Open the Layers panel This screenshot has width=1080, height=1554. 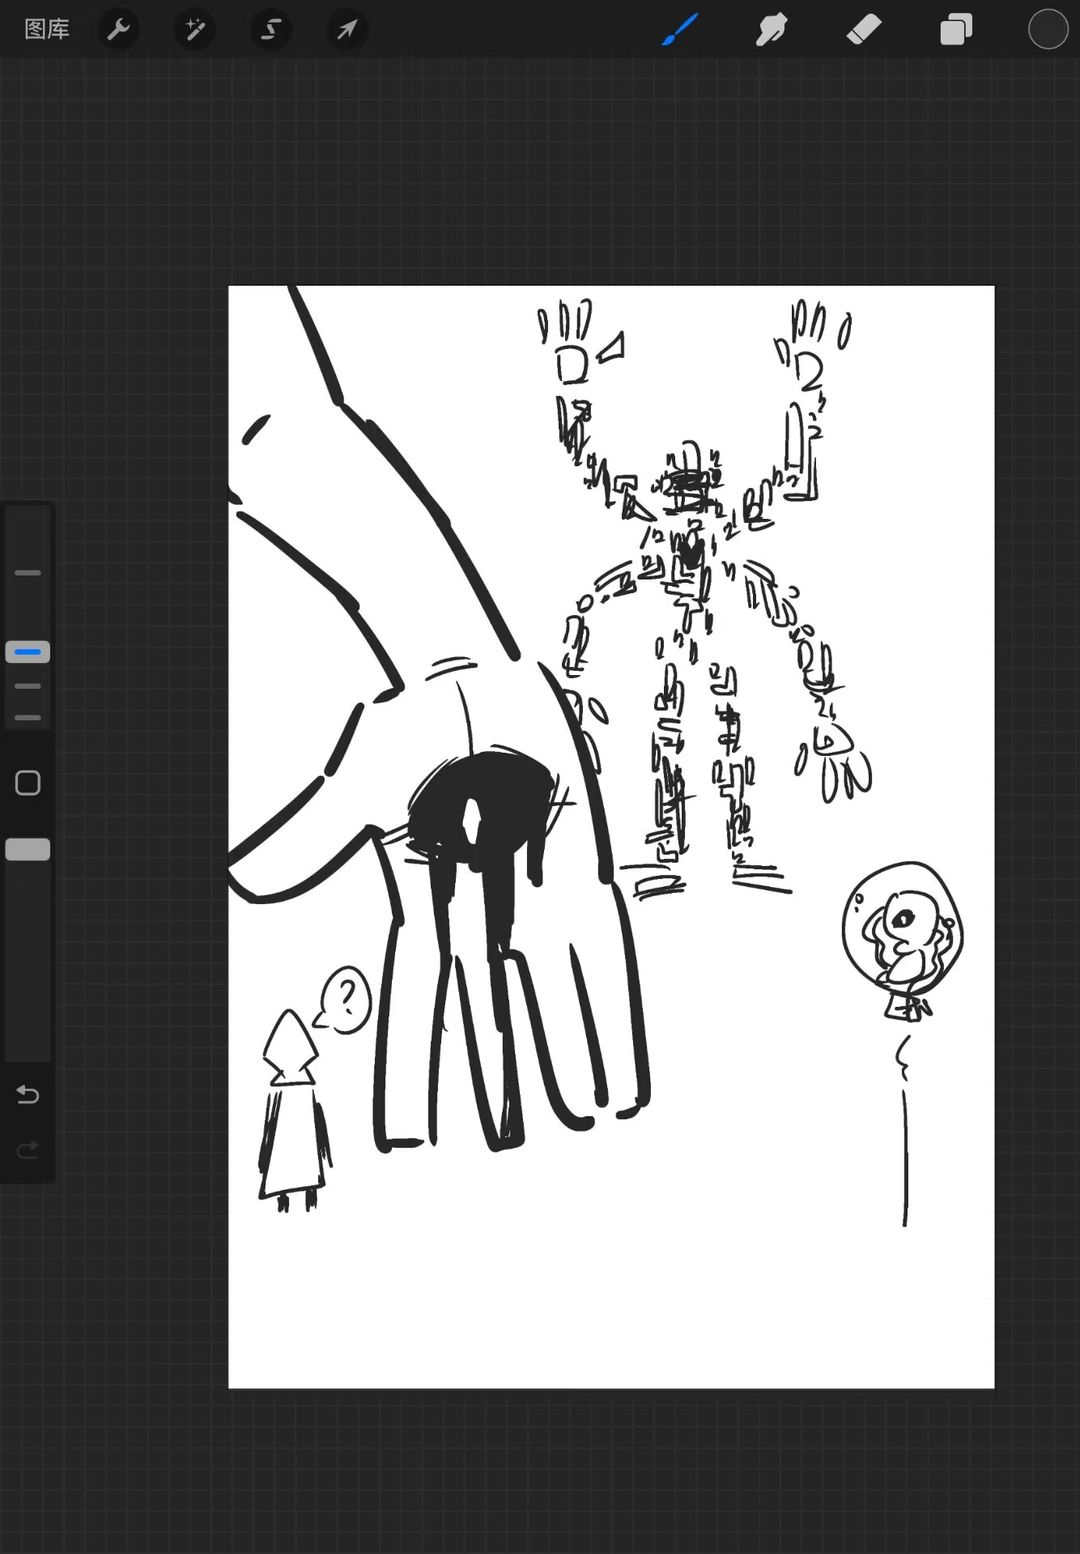point(956,29)
